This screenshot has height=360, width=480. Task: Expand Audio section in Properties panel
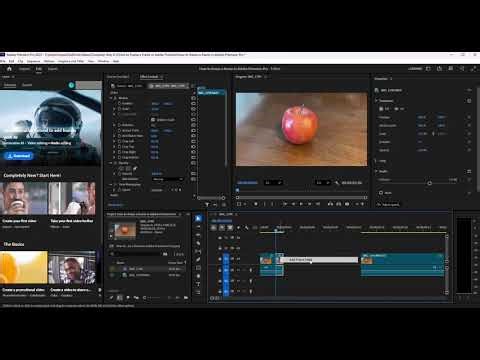(377, 171)
